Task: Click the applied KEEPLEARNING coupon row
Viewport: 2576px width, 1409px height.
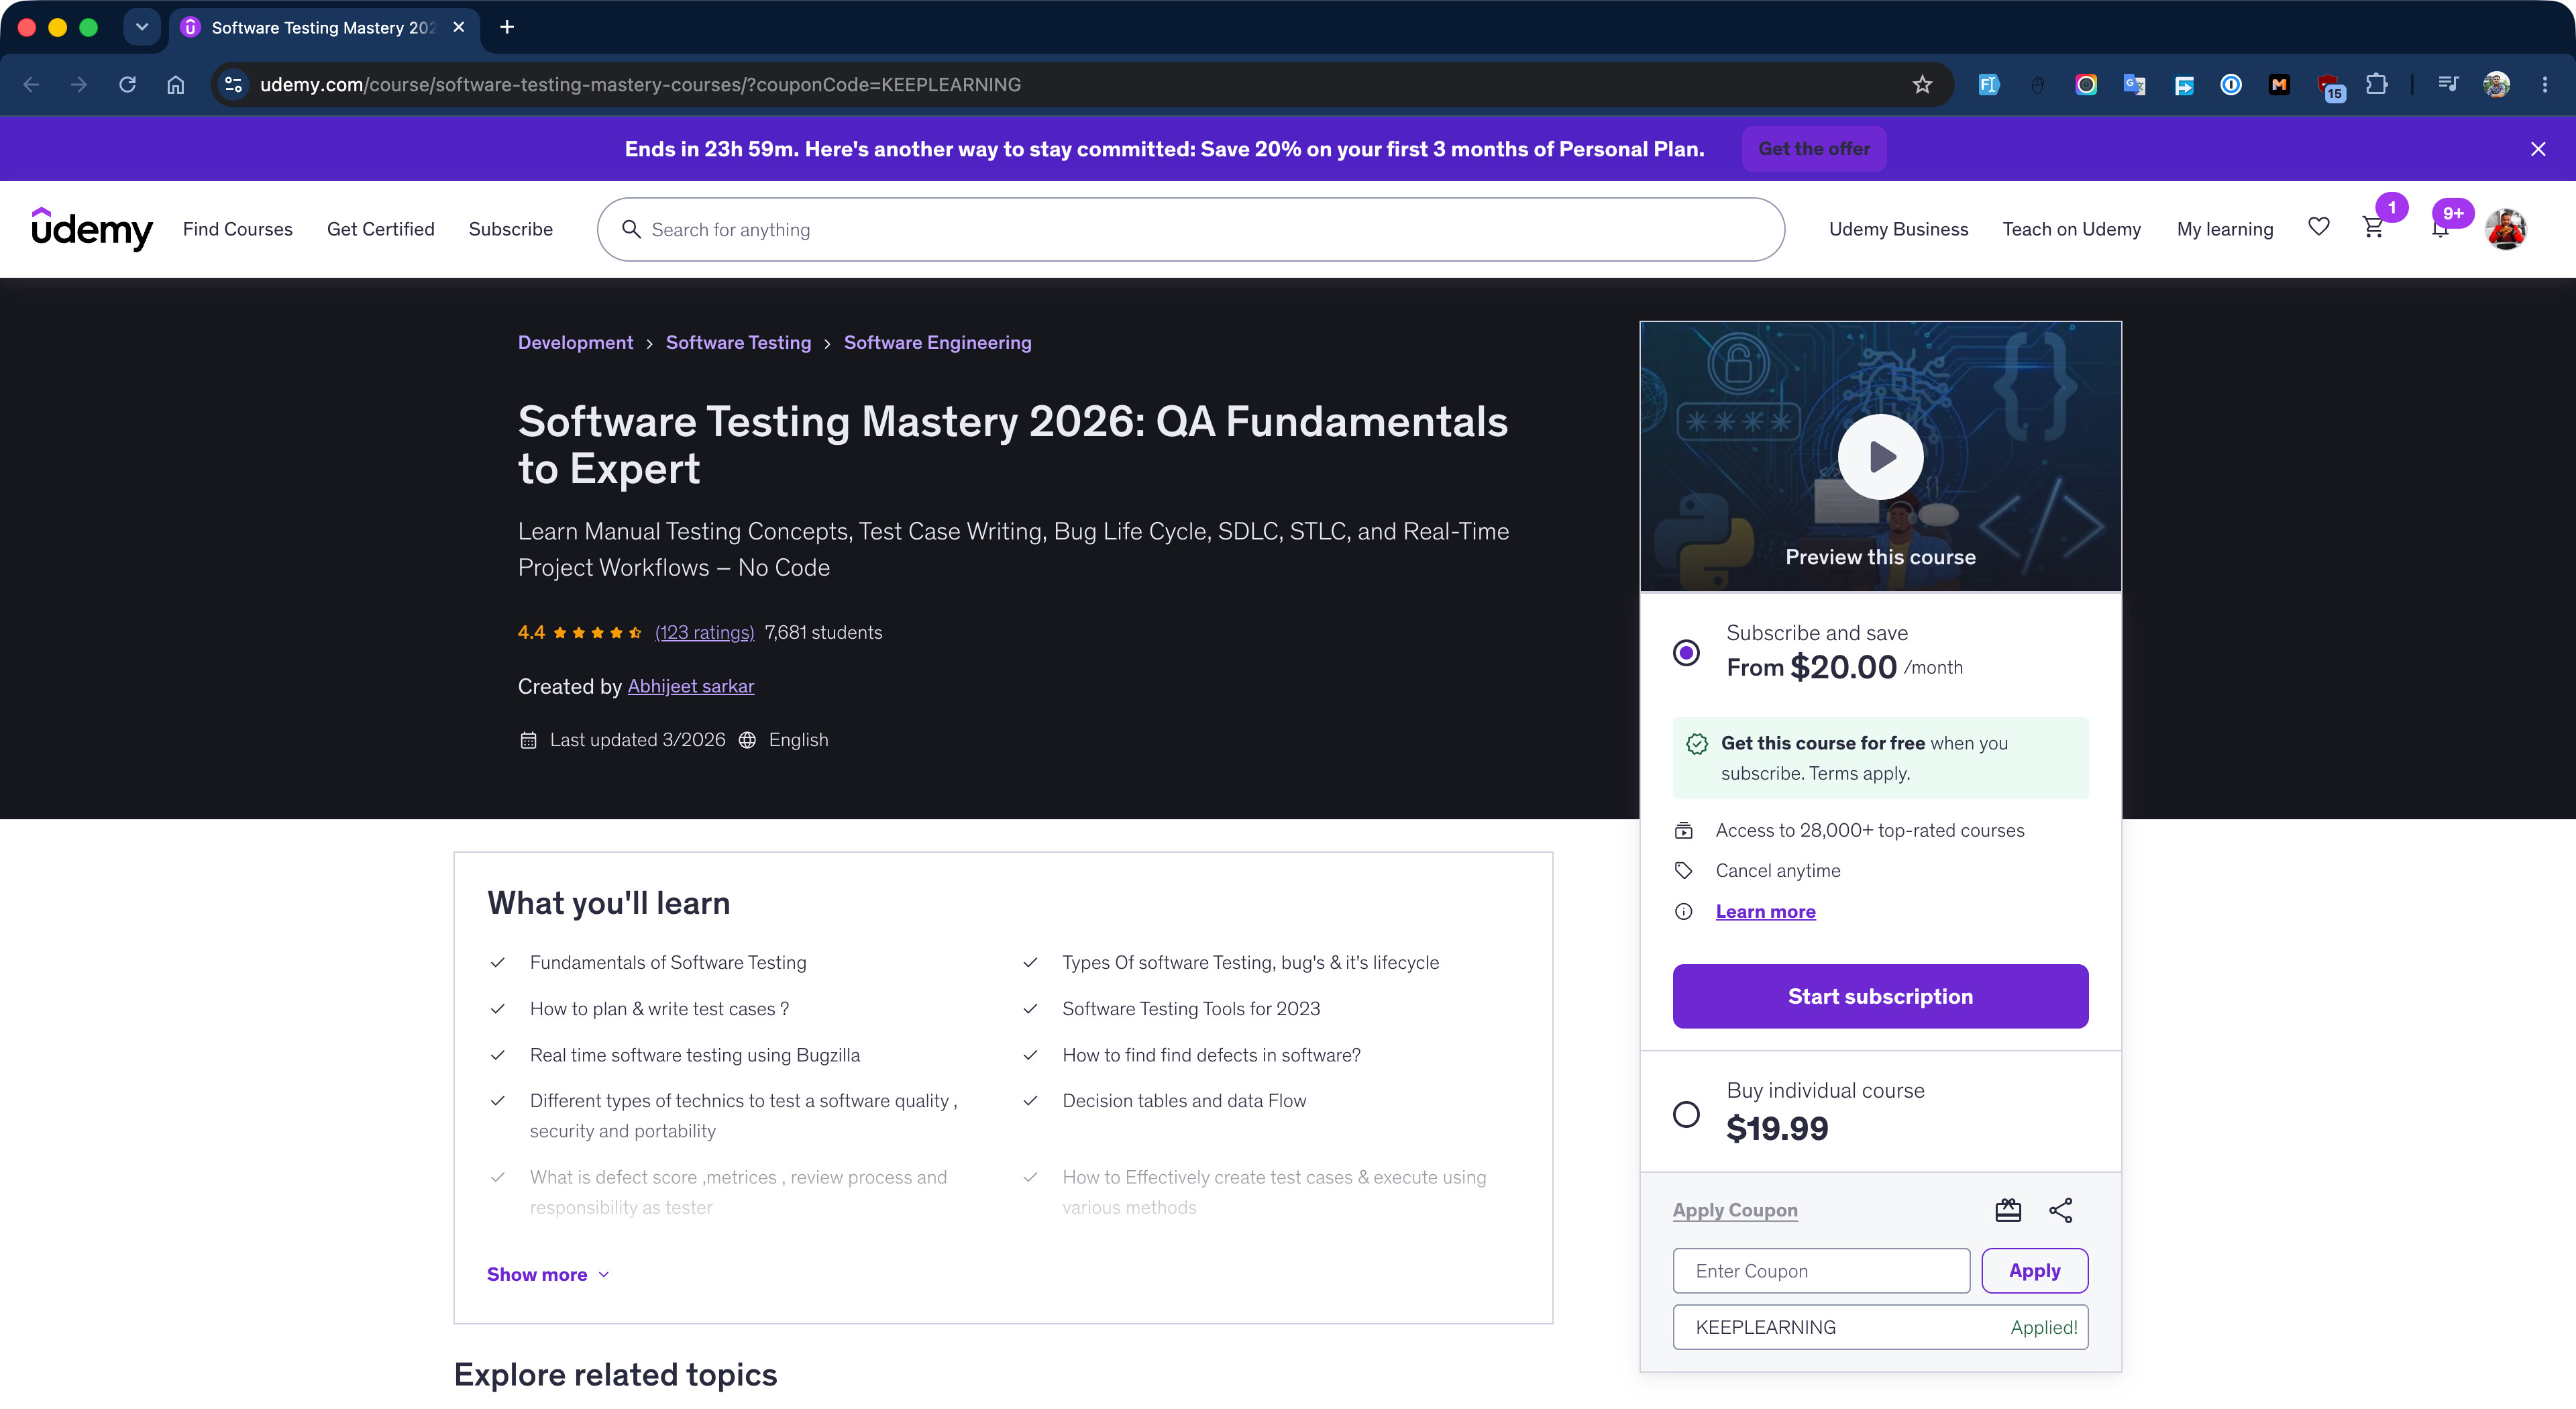Action: [x=1880, y=1327]
